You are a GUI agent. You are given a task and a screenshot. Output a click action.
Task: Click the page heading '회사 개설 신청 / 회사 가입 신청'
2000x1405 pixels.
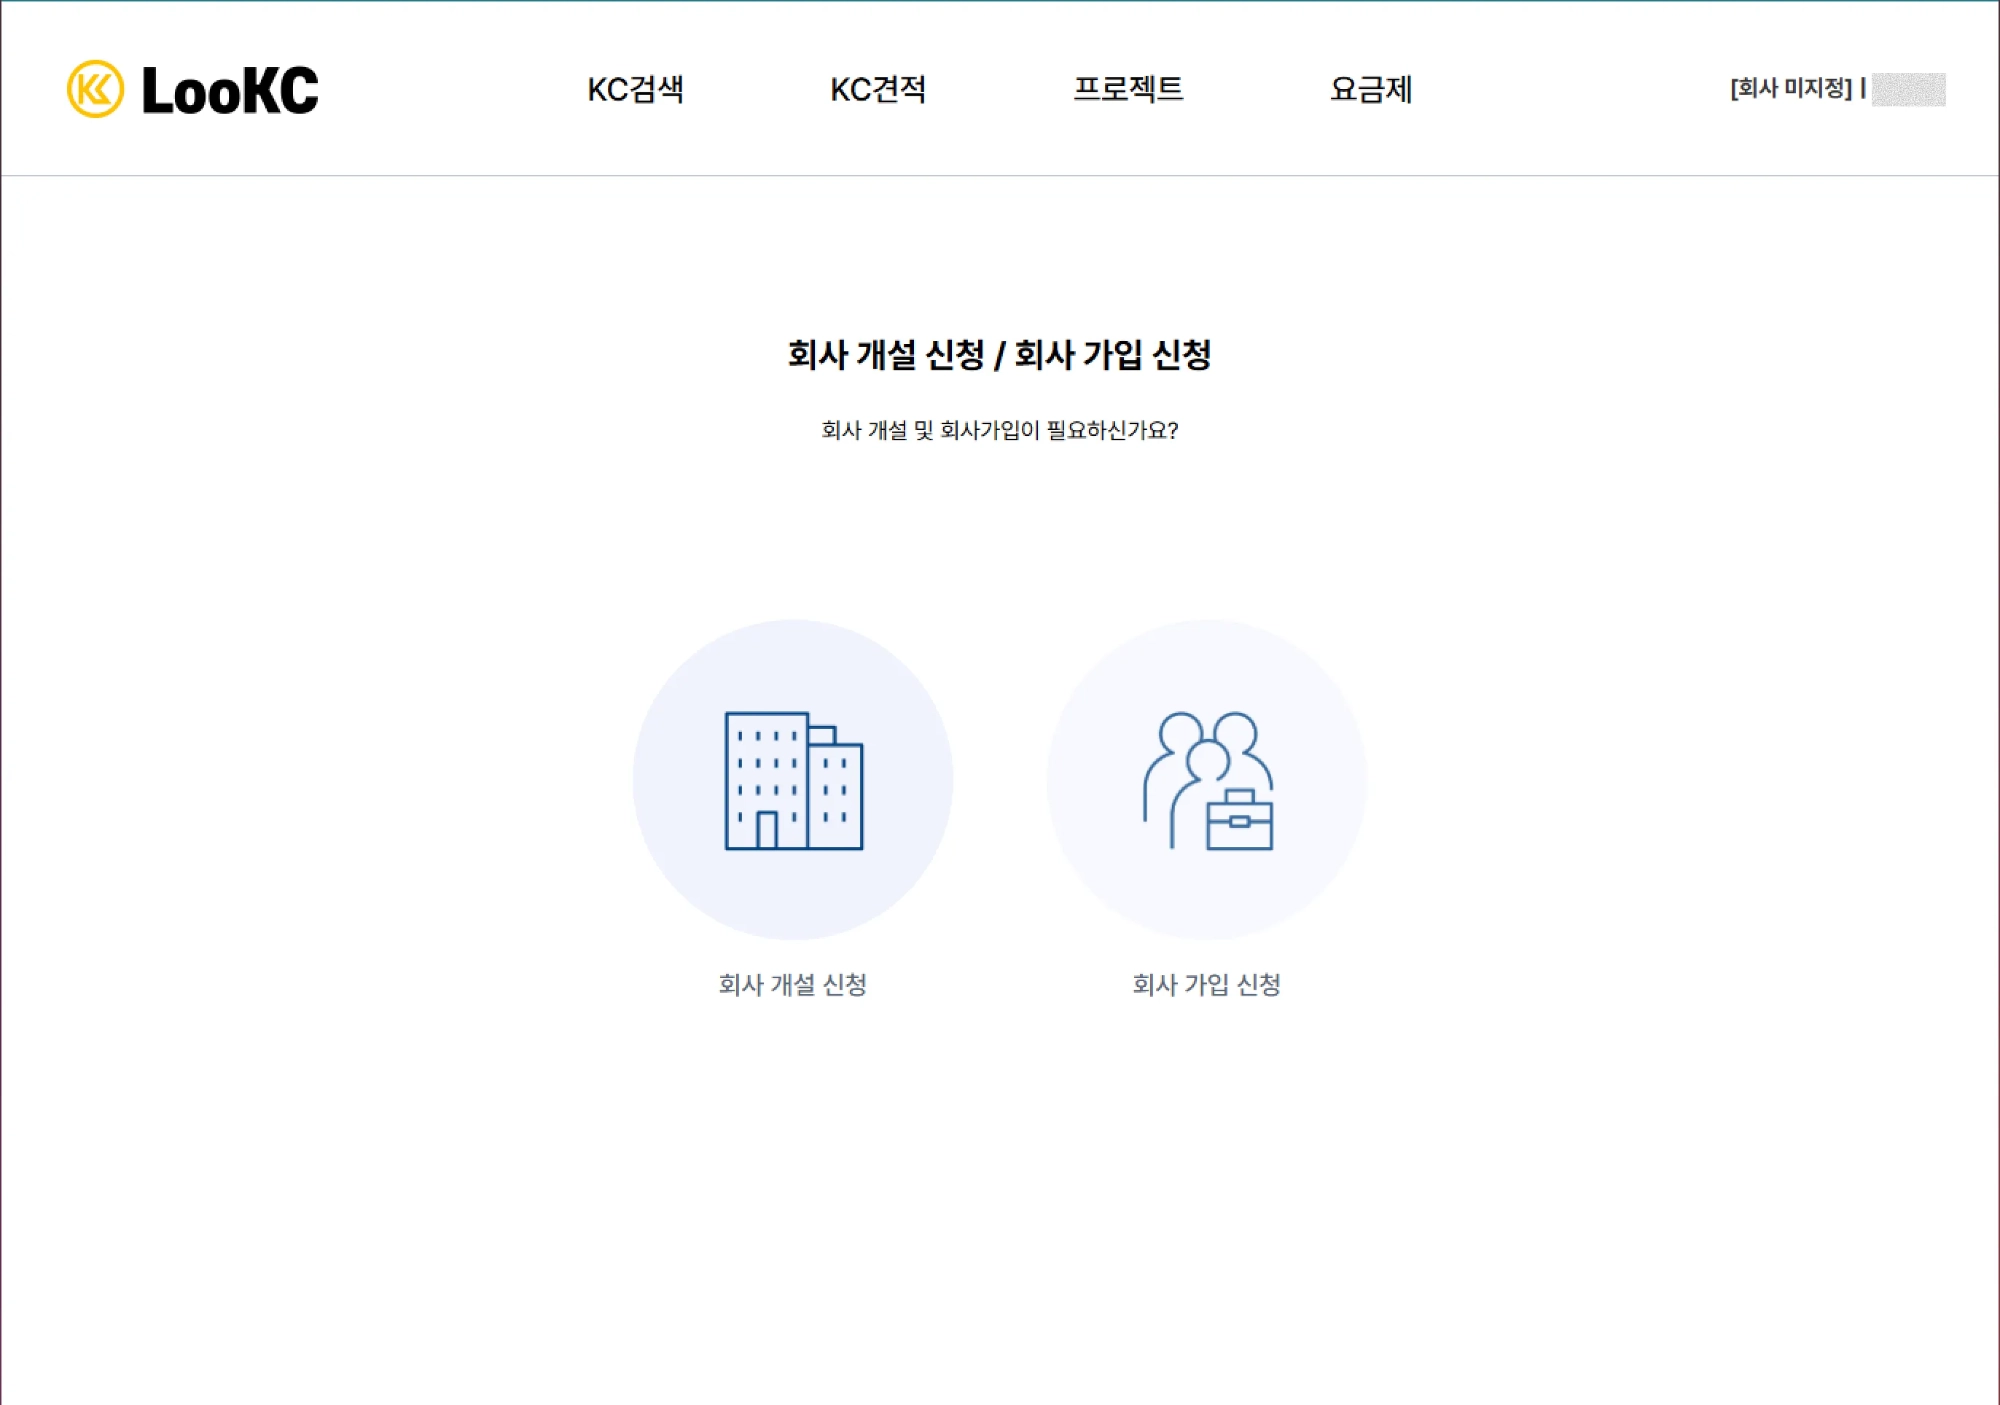coord(999,354)
